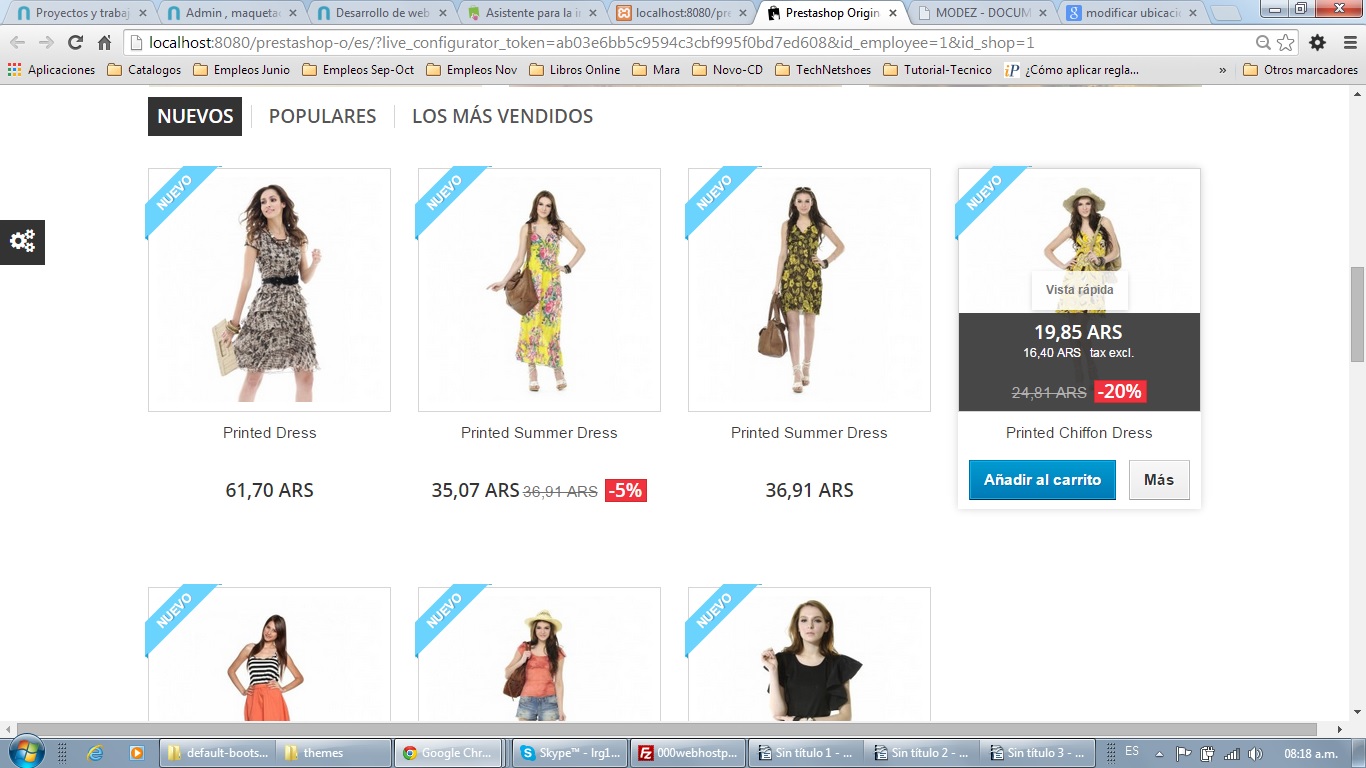This screenshot has width=1366, height=768.
Task: Switch to the LOS MÁS VENDIDOS tab
Action: (x=502, y=116)
